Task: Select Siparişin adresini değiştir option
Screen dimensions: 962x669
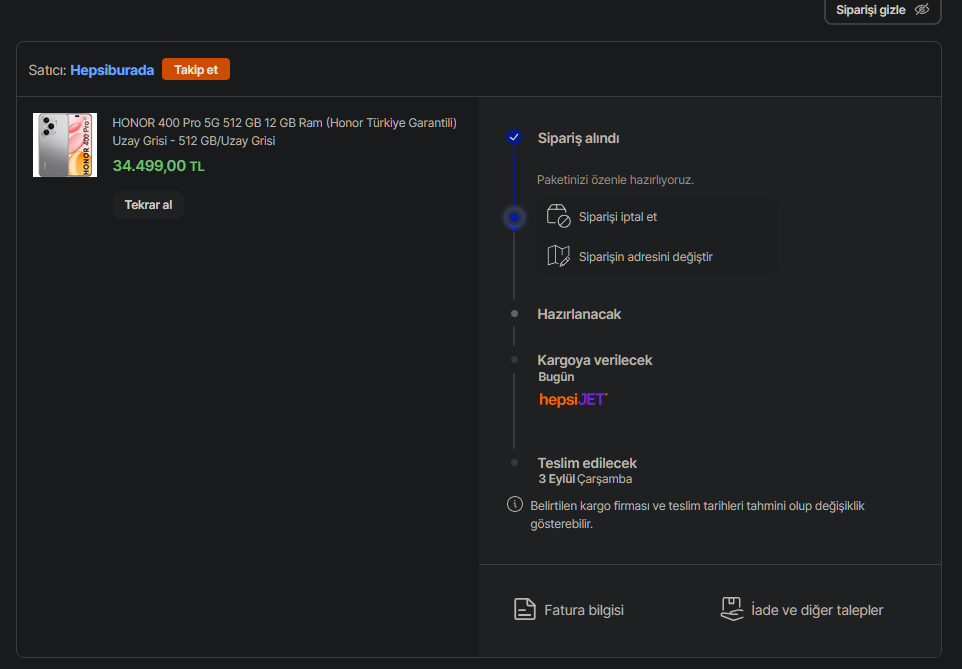Action: [645, 257]
